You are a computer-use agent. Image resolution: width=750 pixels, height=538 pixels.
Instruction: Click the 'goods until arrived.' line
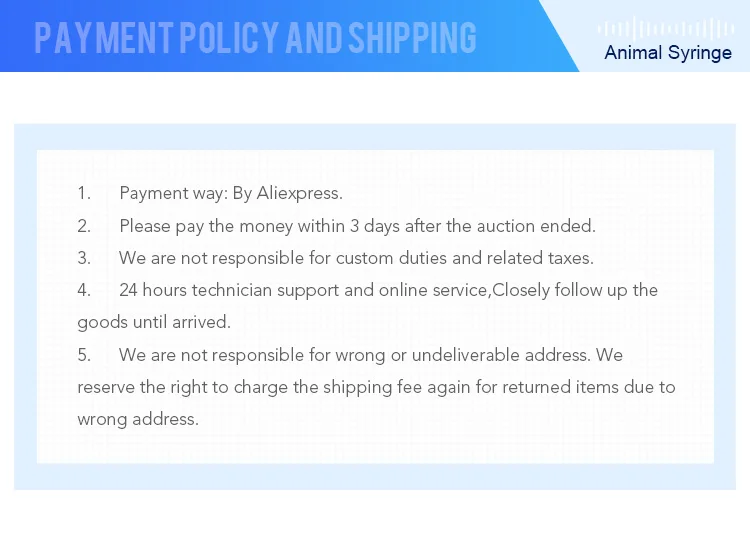pyautogui.click(x=154, y=322)
